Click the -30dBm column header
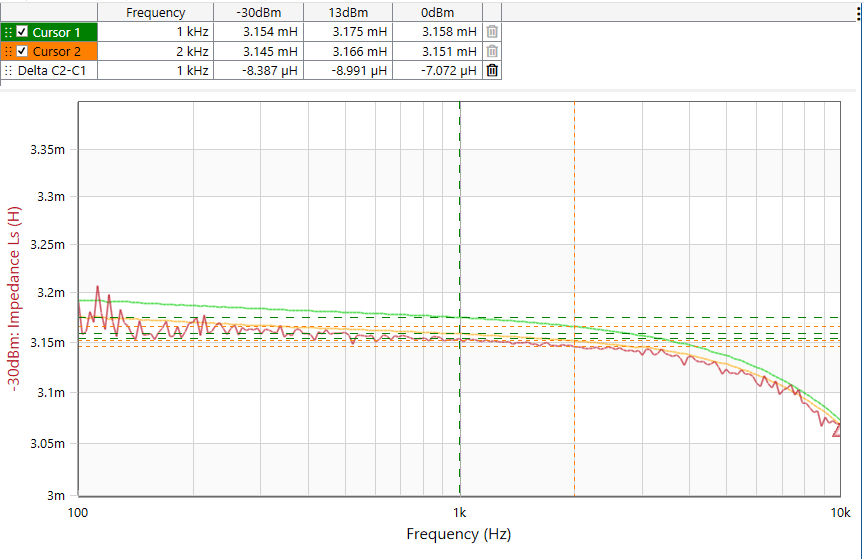The image size is (864, 559). pyautogui.click(x=258, y=13)
